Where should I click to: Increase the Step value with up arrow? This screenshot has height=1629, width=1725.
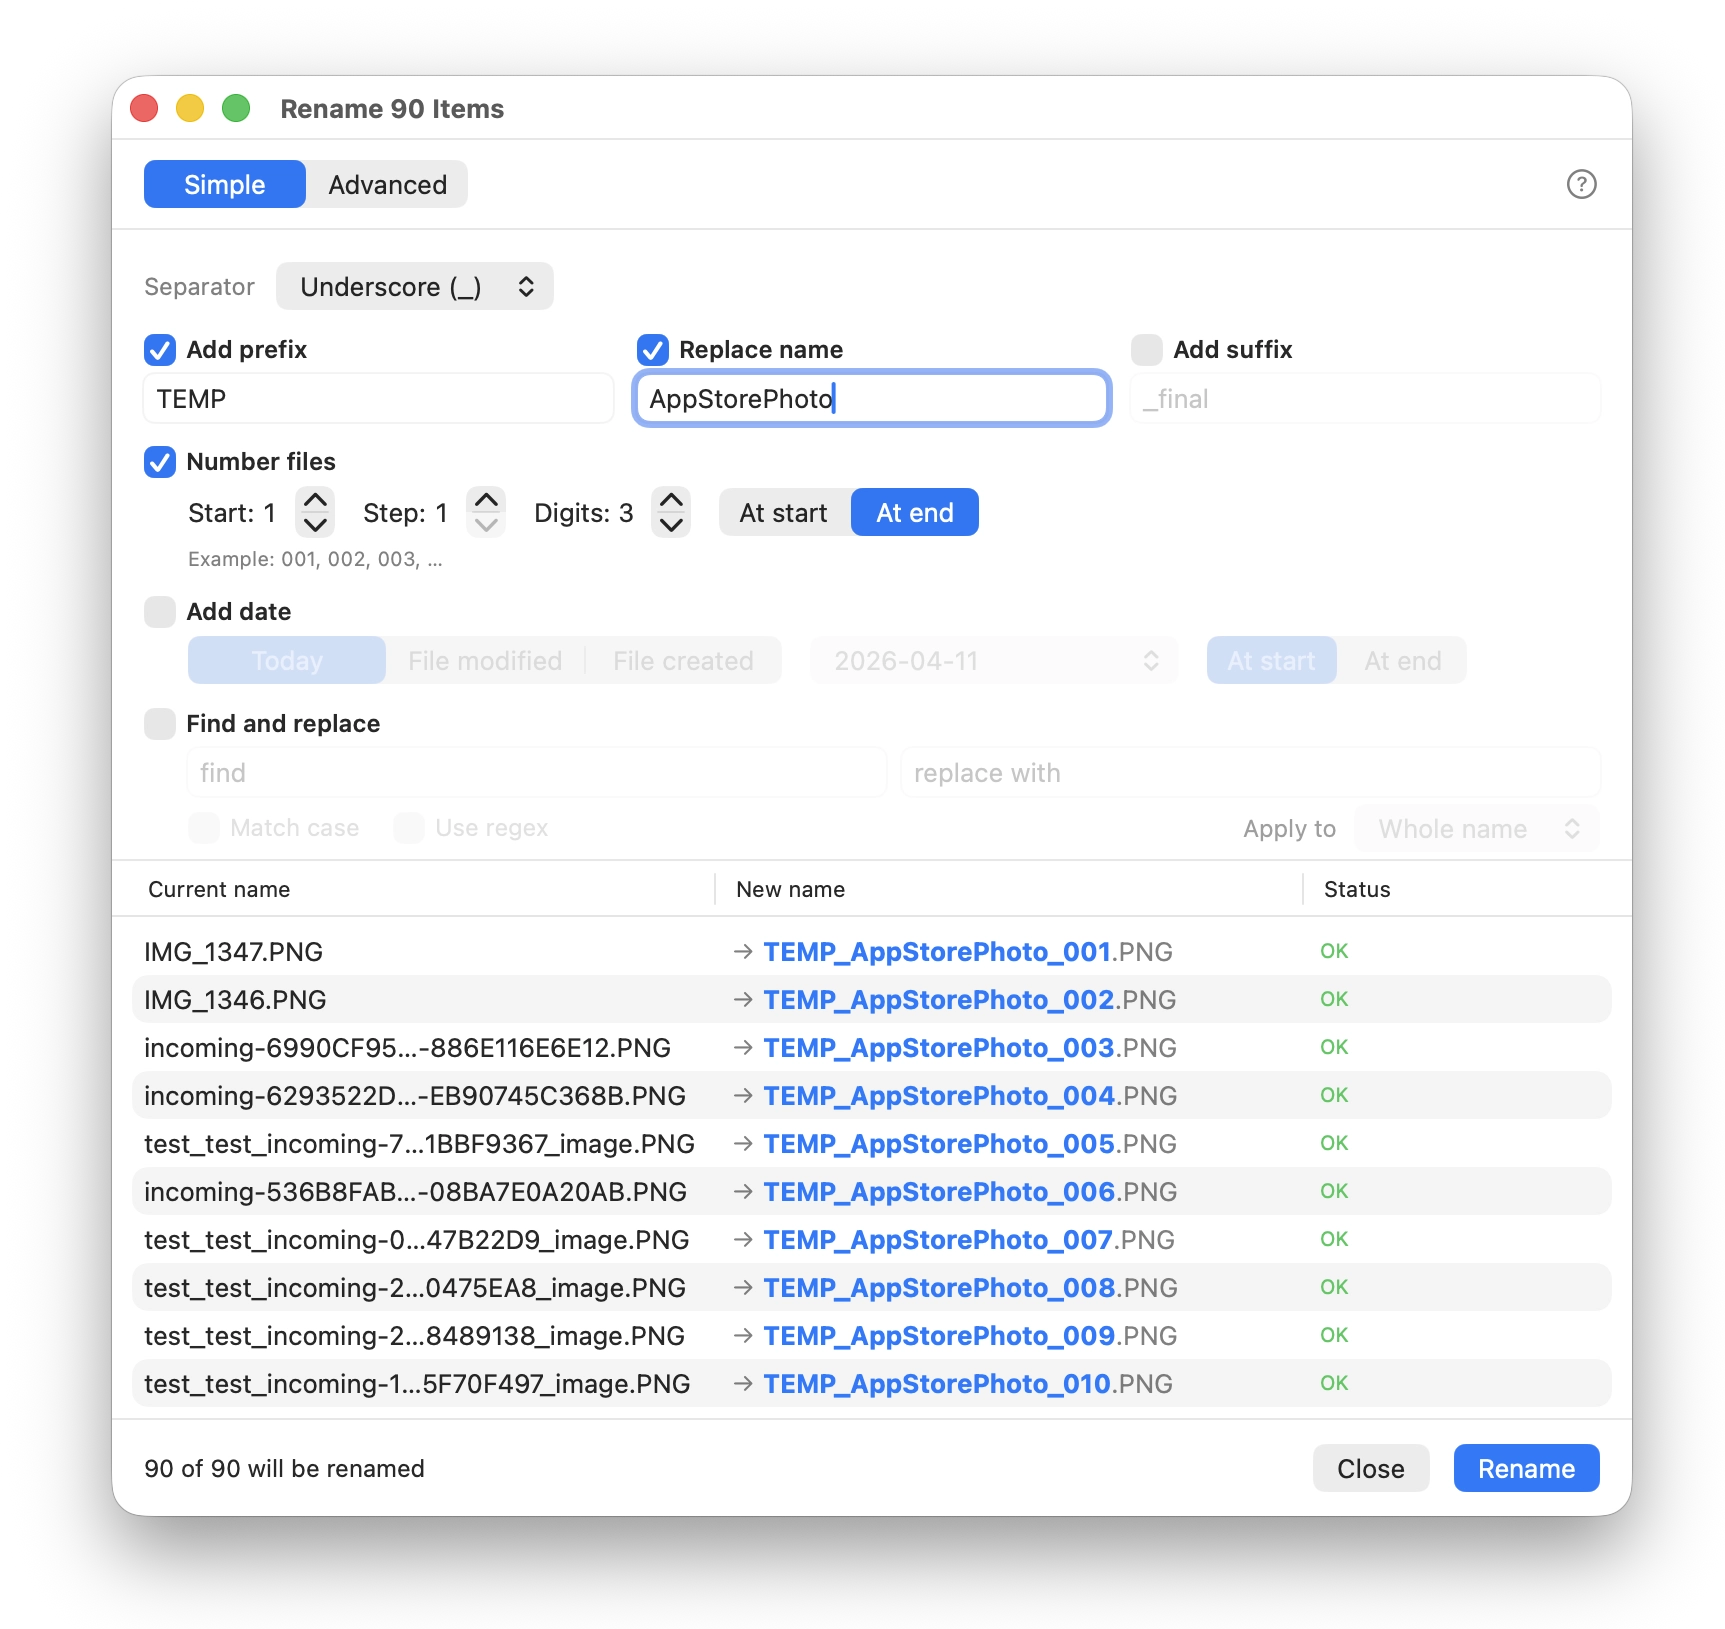click(x=486, y=501)
